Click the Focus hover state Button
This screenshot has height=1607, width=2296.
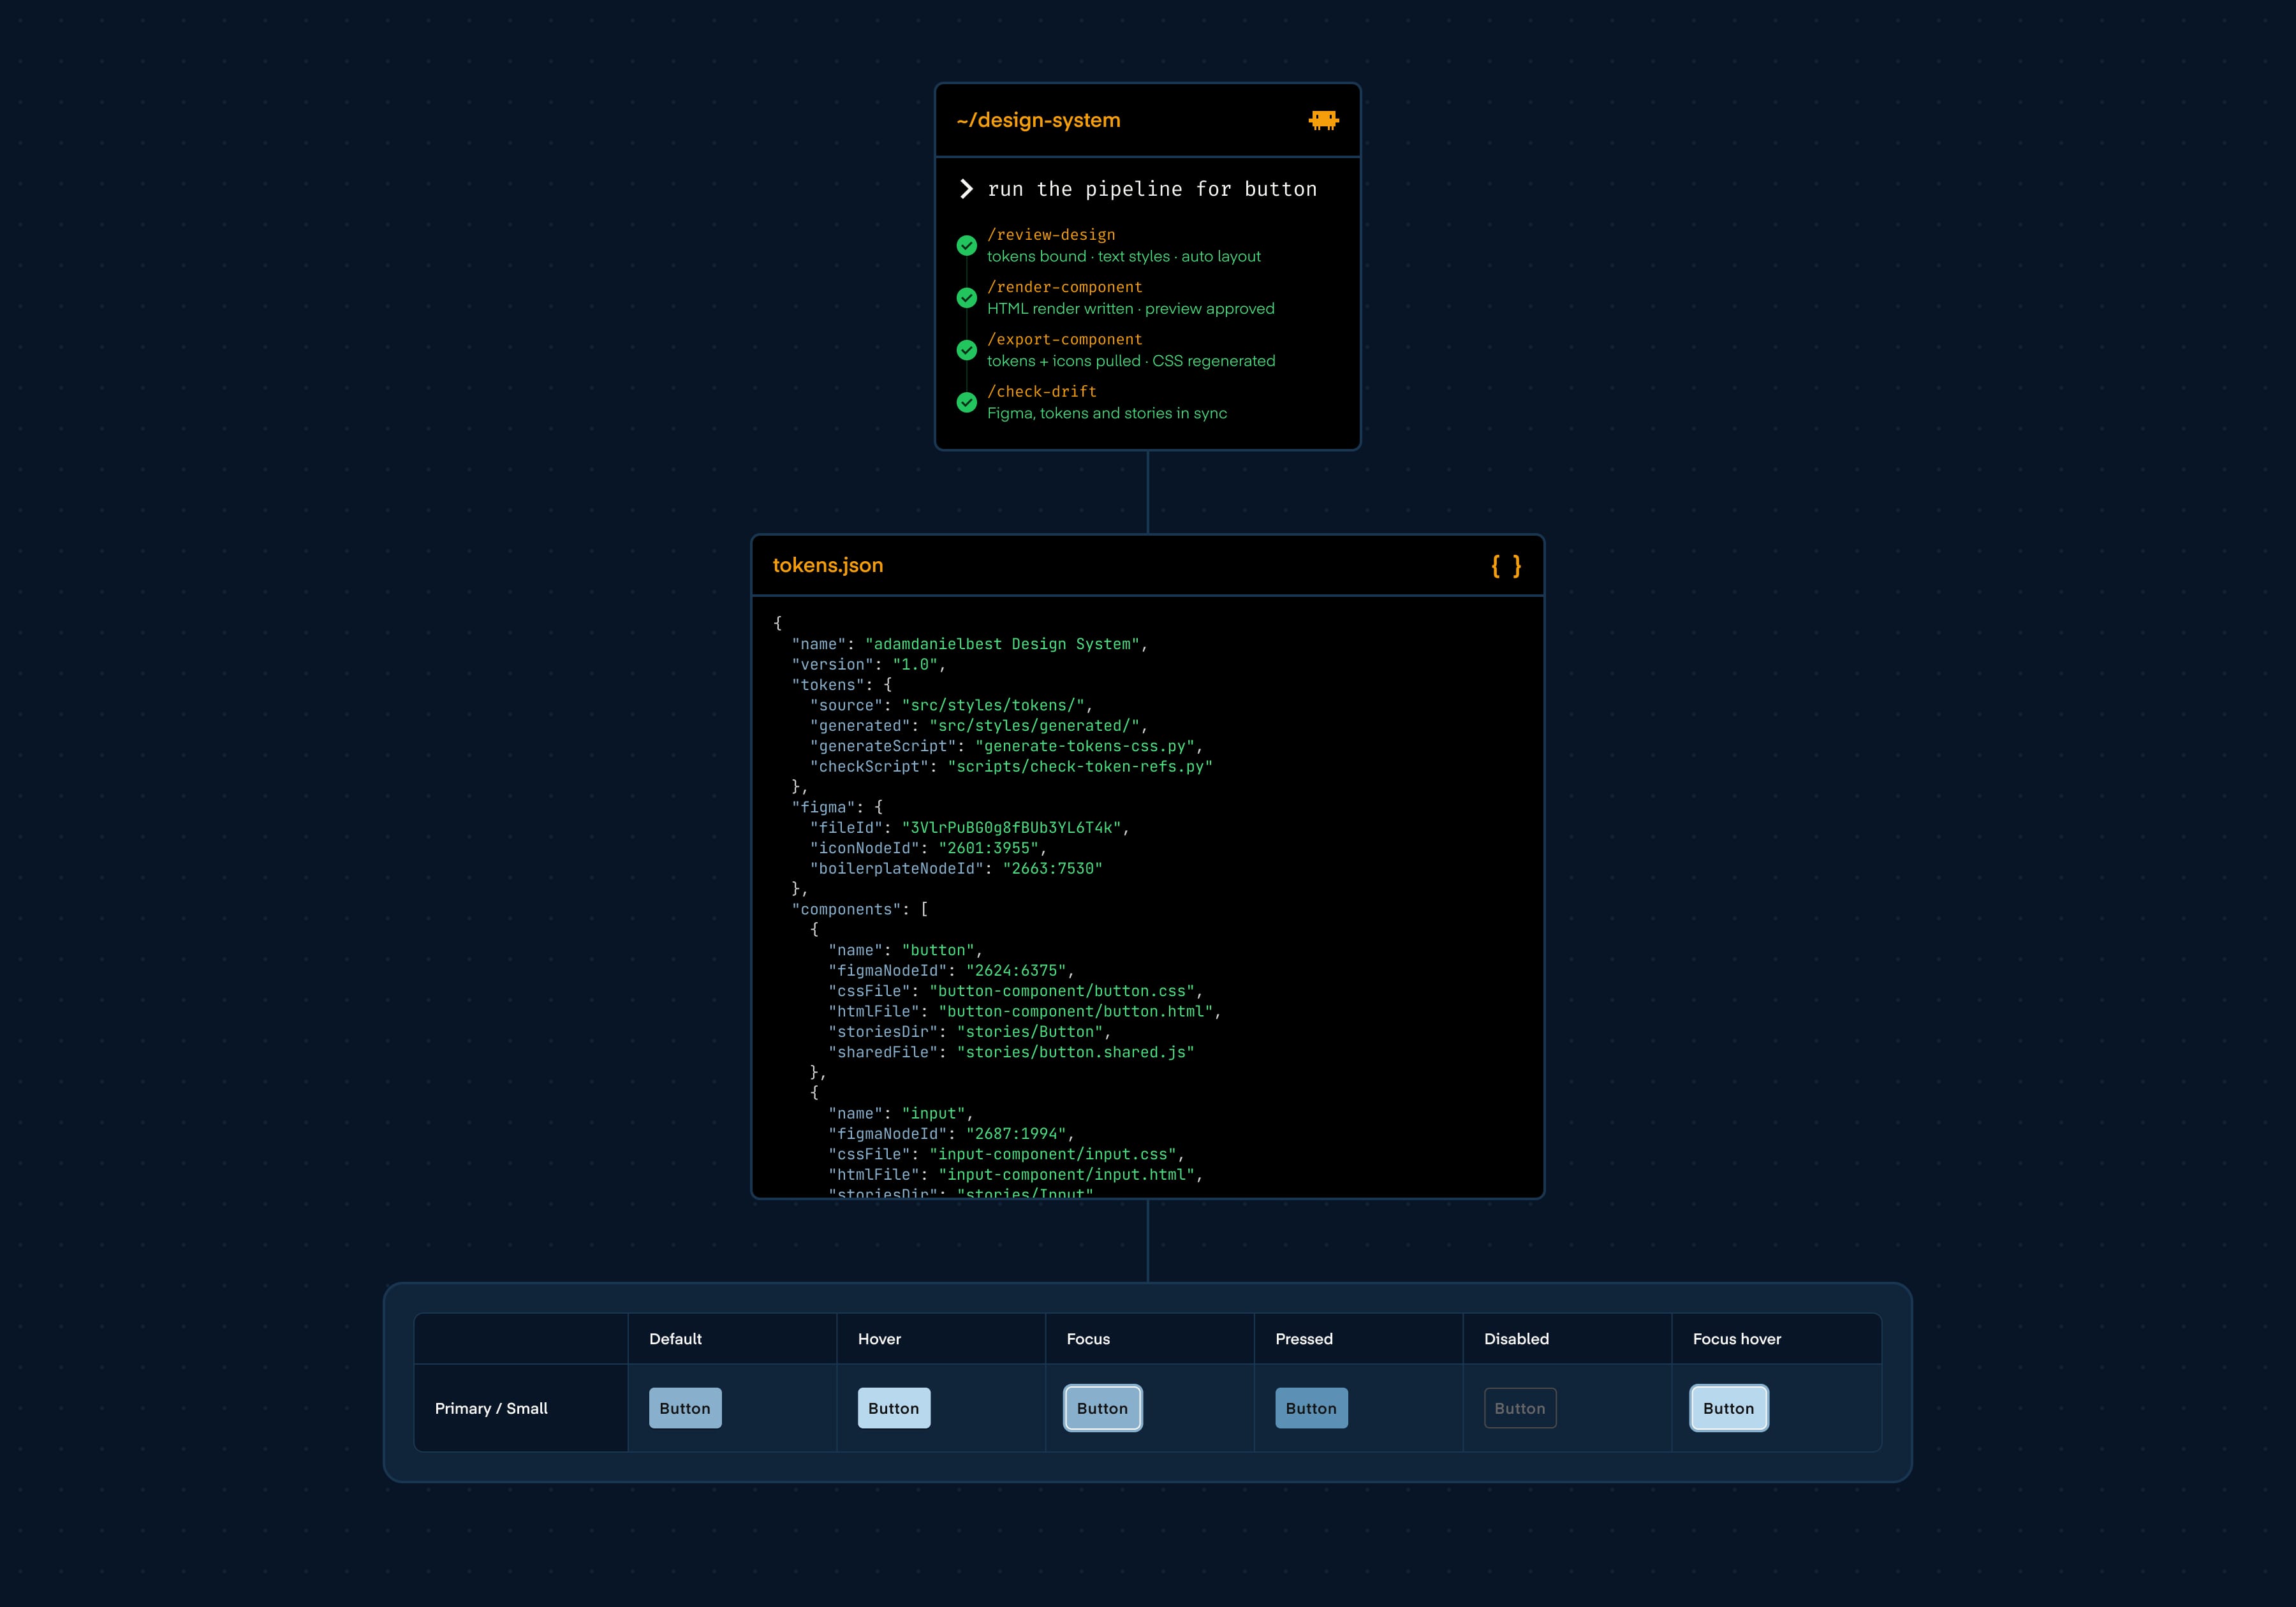[x=1729, y=1408]
